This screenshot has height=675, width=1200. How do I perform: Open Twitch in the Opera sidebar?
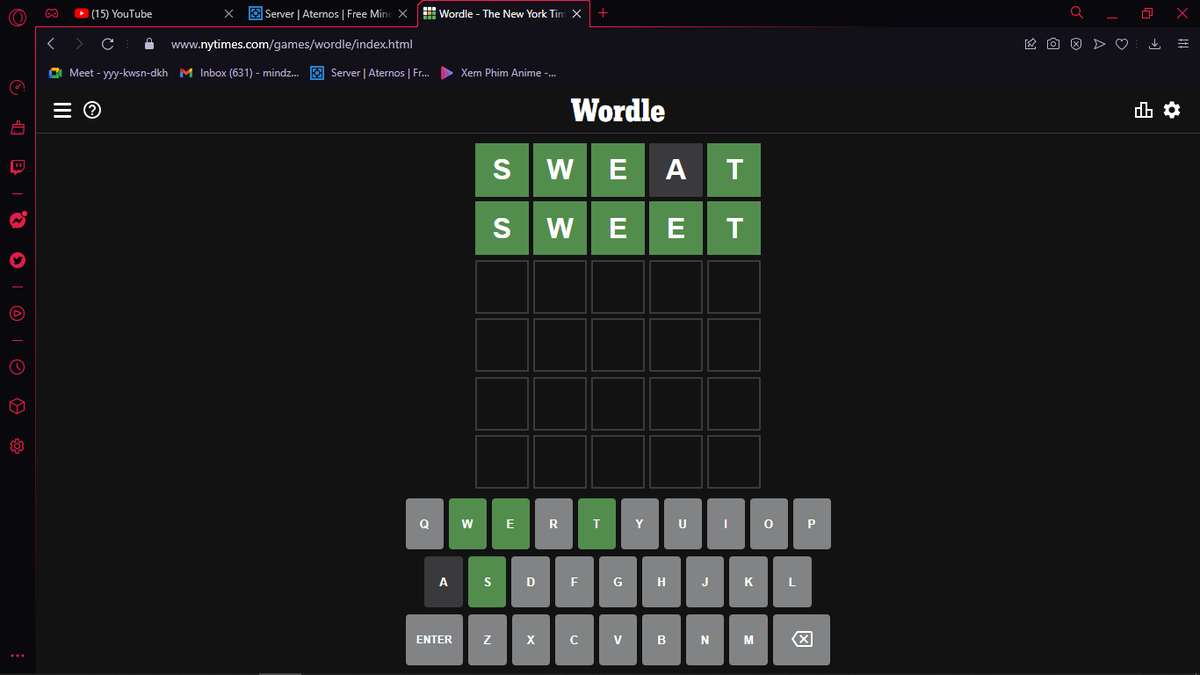pos(17,167)
